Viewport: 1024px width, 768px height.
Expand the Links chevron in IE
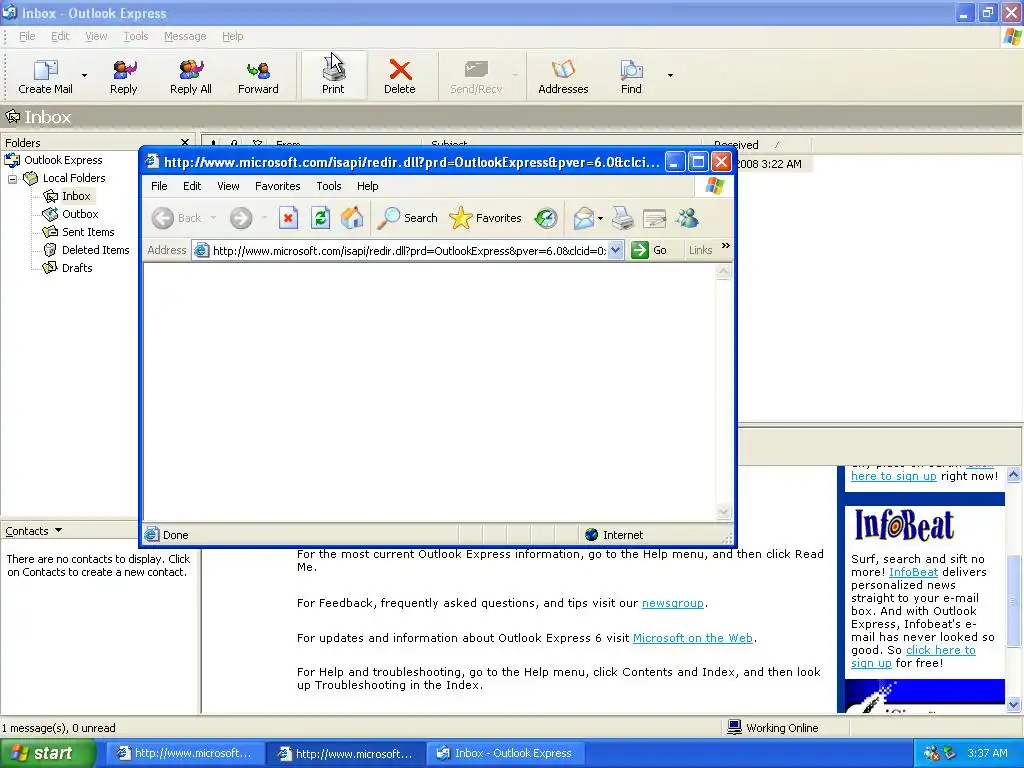pos(726,246)
